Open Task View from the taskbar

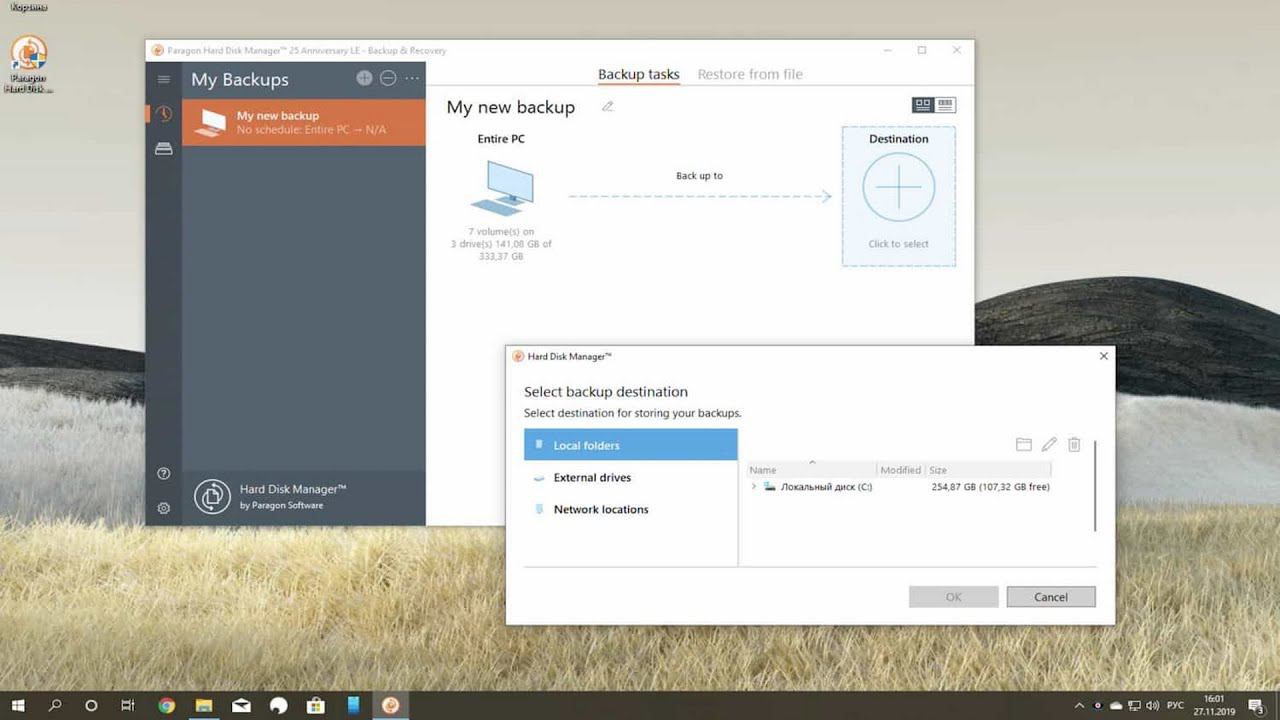click(x=128, y=705)
